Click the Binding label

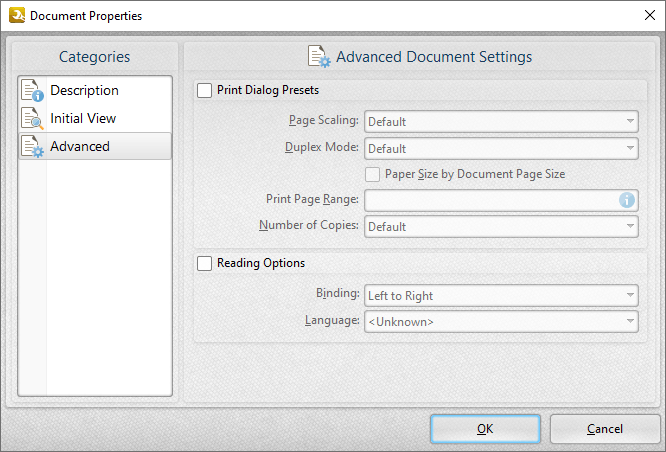pos(338,294)
